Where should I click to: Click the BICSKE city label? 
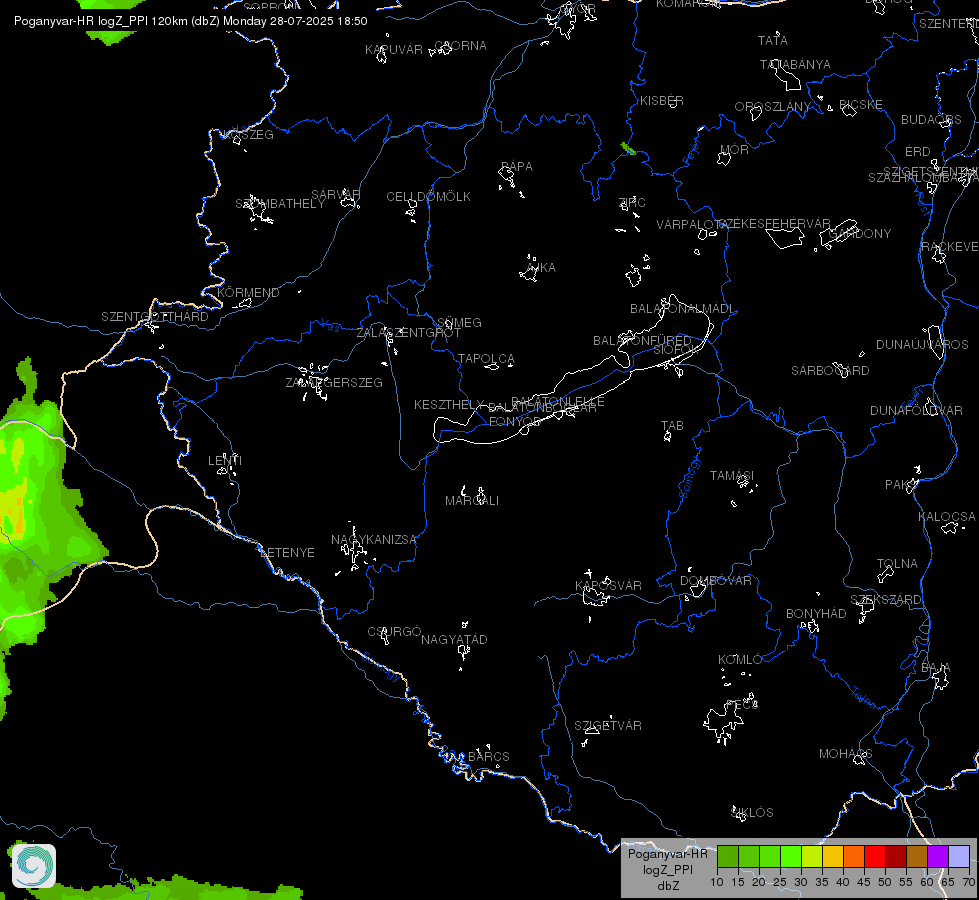(861, 104)
